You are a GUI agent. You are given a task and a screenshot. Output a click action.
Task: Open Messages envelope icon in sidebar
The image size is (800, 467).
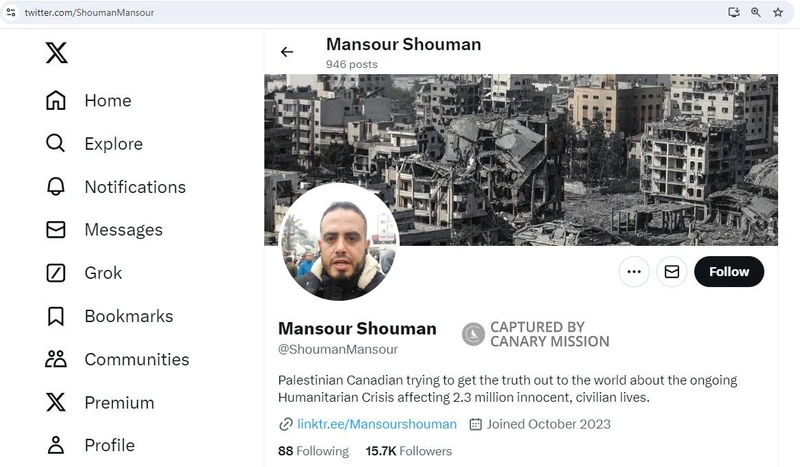coord(56,230)
